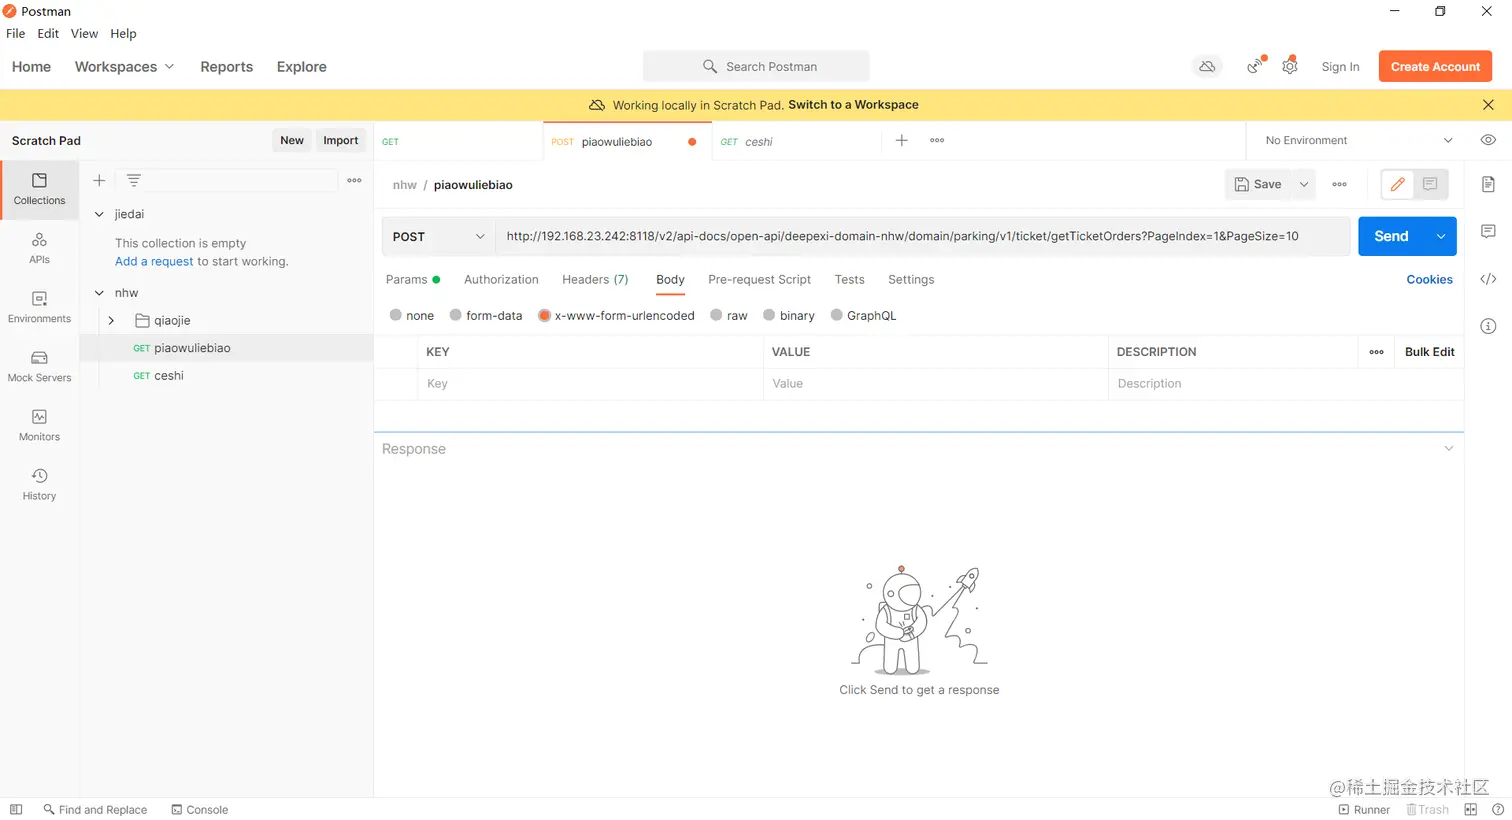Open the Settings gear icon
This screenshot has width=1512, height=820.
1290,67
